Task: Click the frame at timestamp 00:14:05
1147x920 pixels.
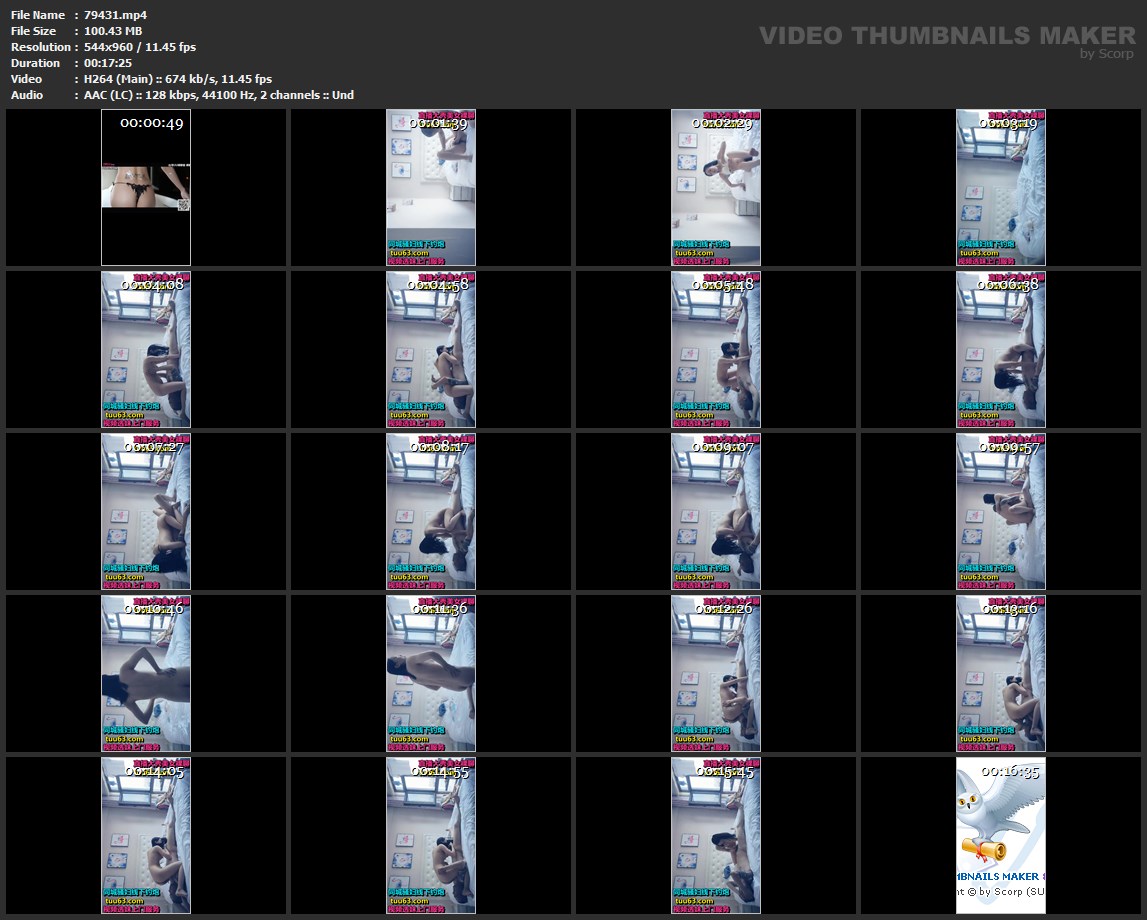Action: pyautogui.click(x=146, y=836)
